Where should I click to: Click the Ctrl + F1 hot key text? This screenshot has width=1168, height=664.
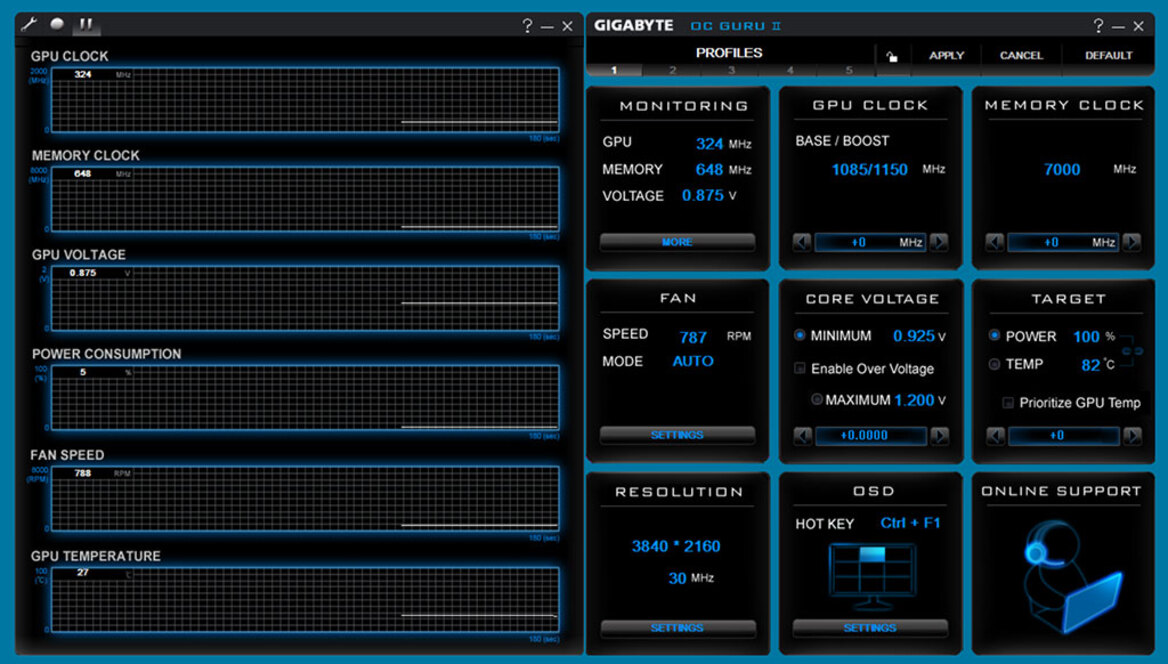[910, 523]
